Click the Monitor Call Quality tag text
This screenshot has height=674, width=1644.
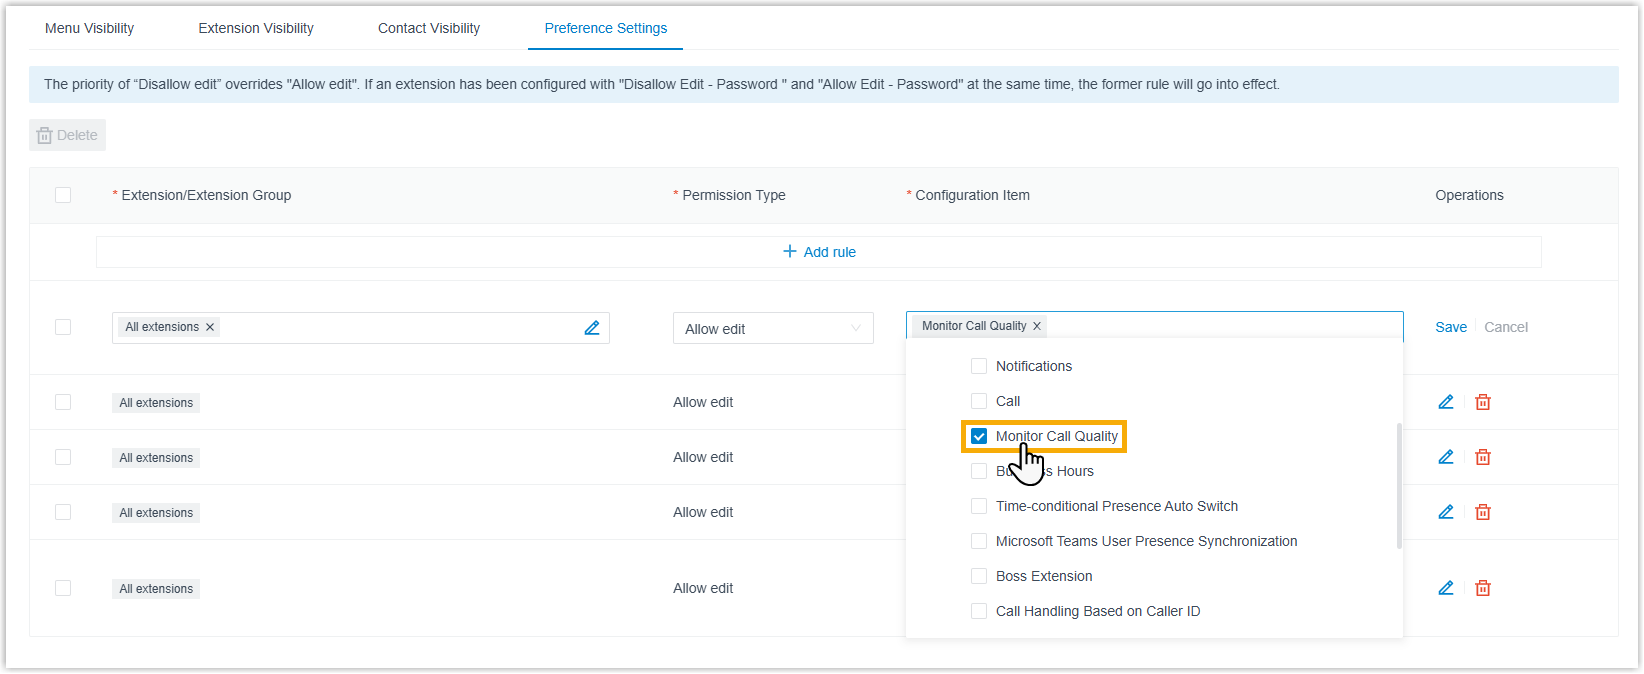click(x=974, y=326)
